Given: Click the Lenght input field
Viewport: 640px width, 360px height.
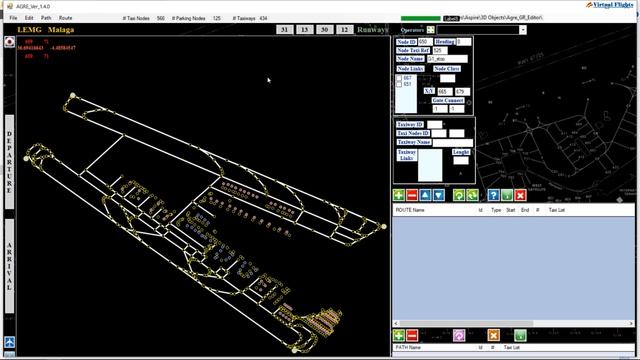Looking at the screenshot, I should (461, 160).
